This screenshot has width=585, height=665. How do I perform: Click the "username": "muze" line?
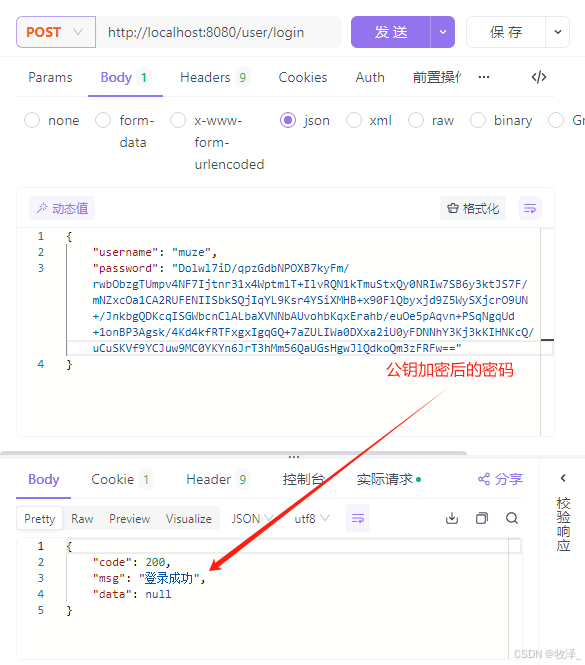point(154,252)
